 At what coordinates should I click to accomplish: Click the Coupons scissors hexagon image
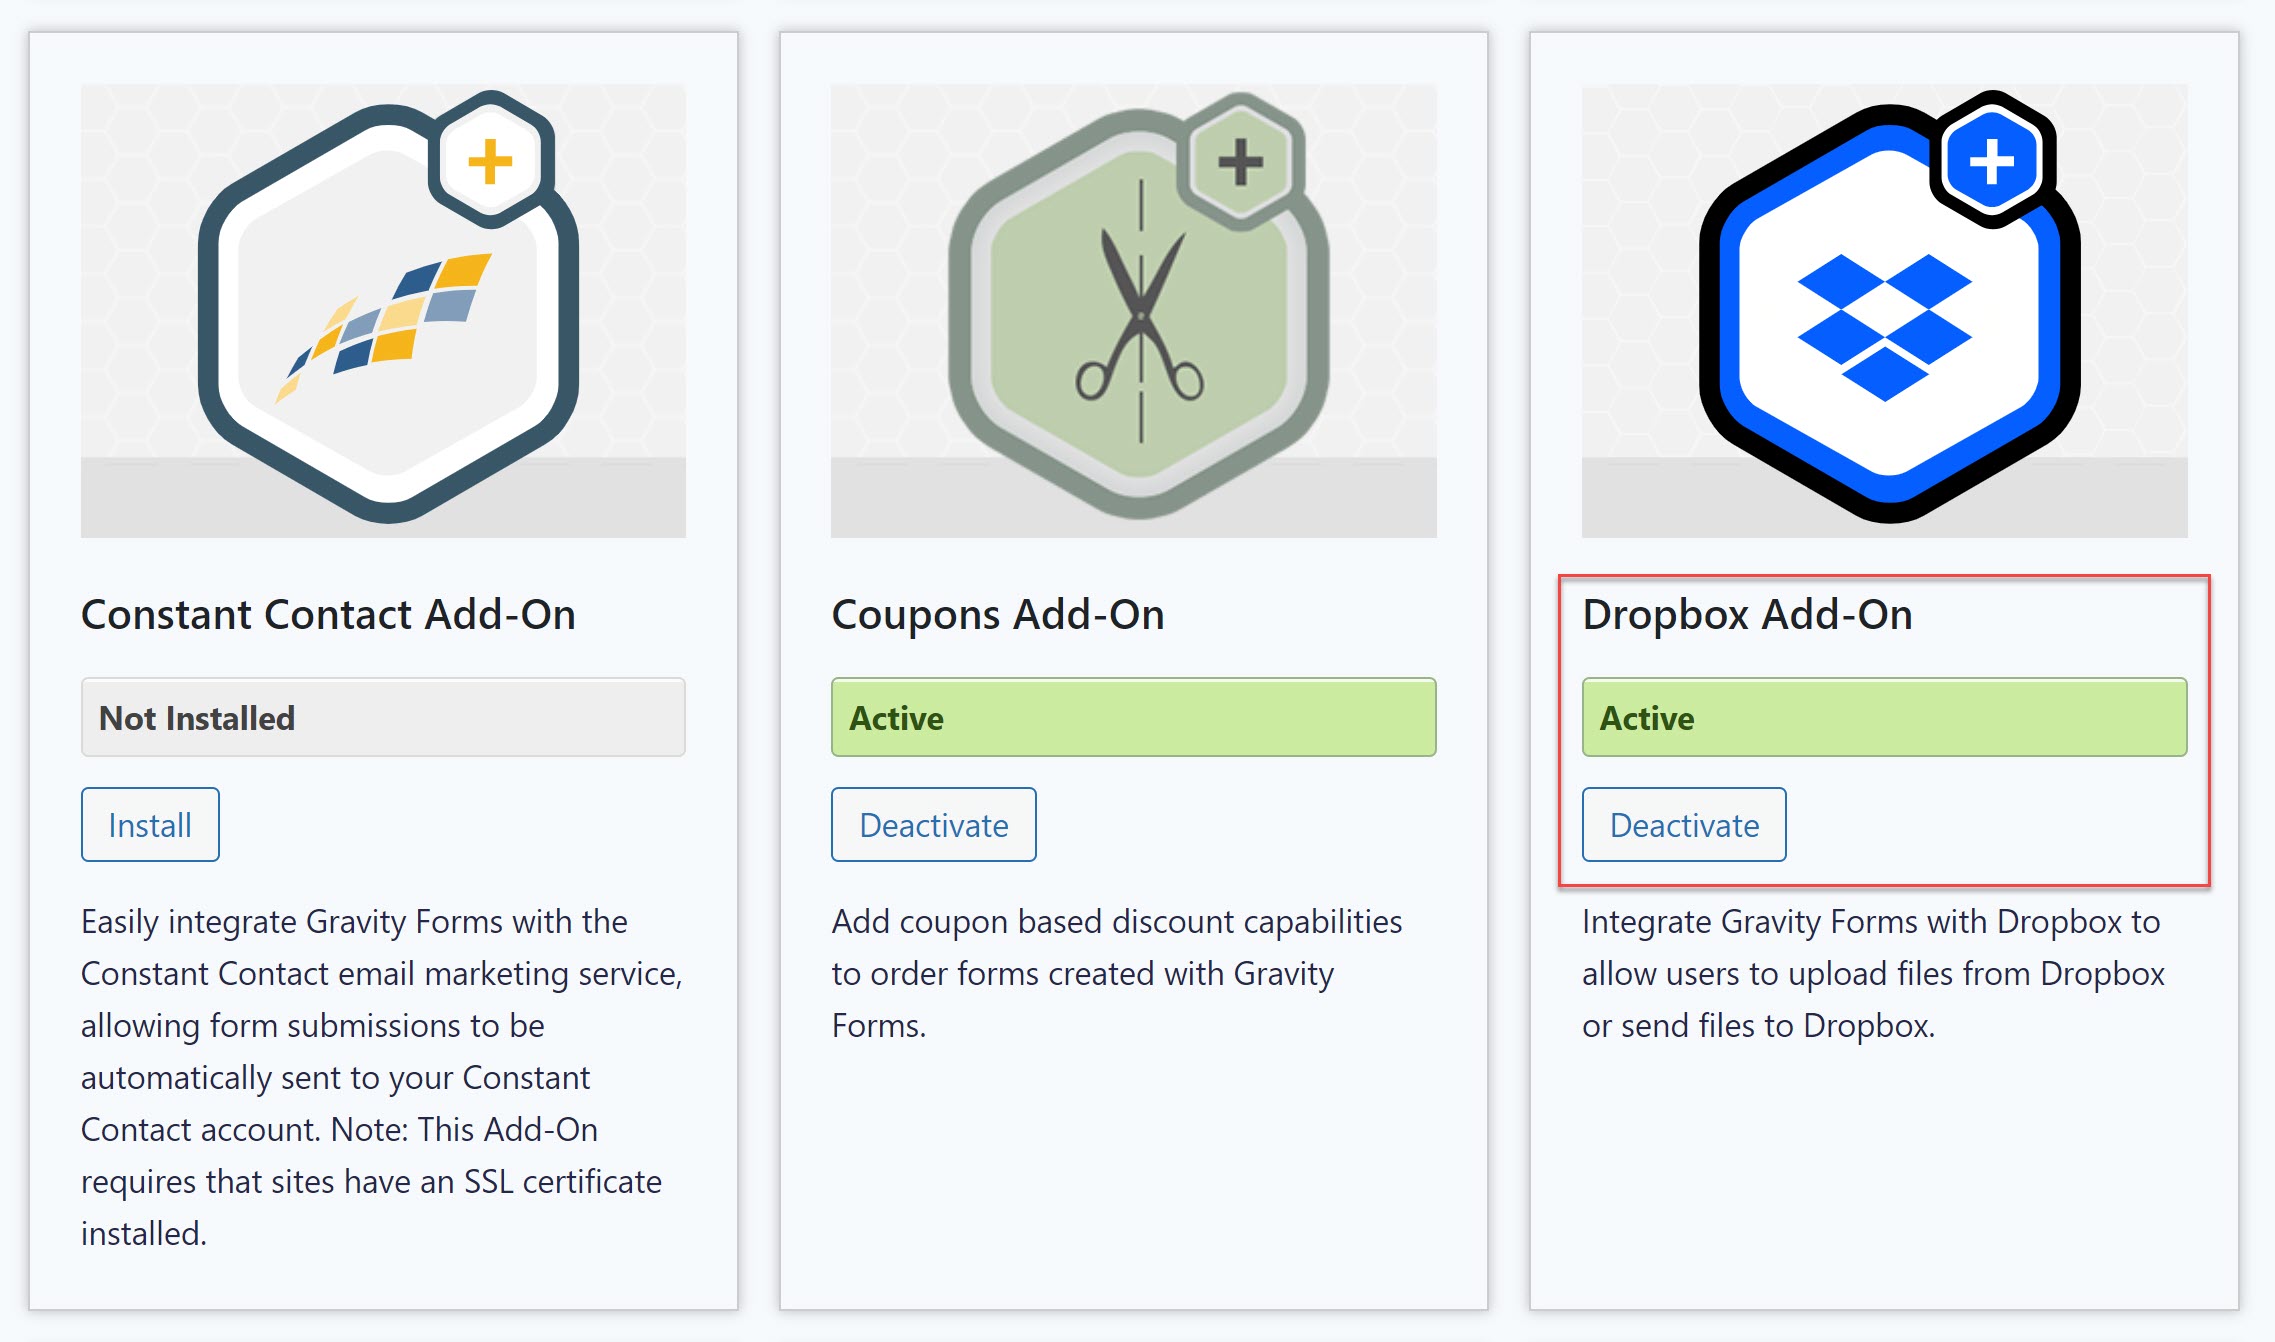[1133, 311]
